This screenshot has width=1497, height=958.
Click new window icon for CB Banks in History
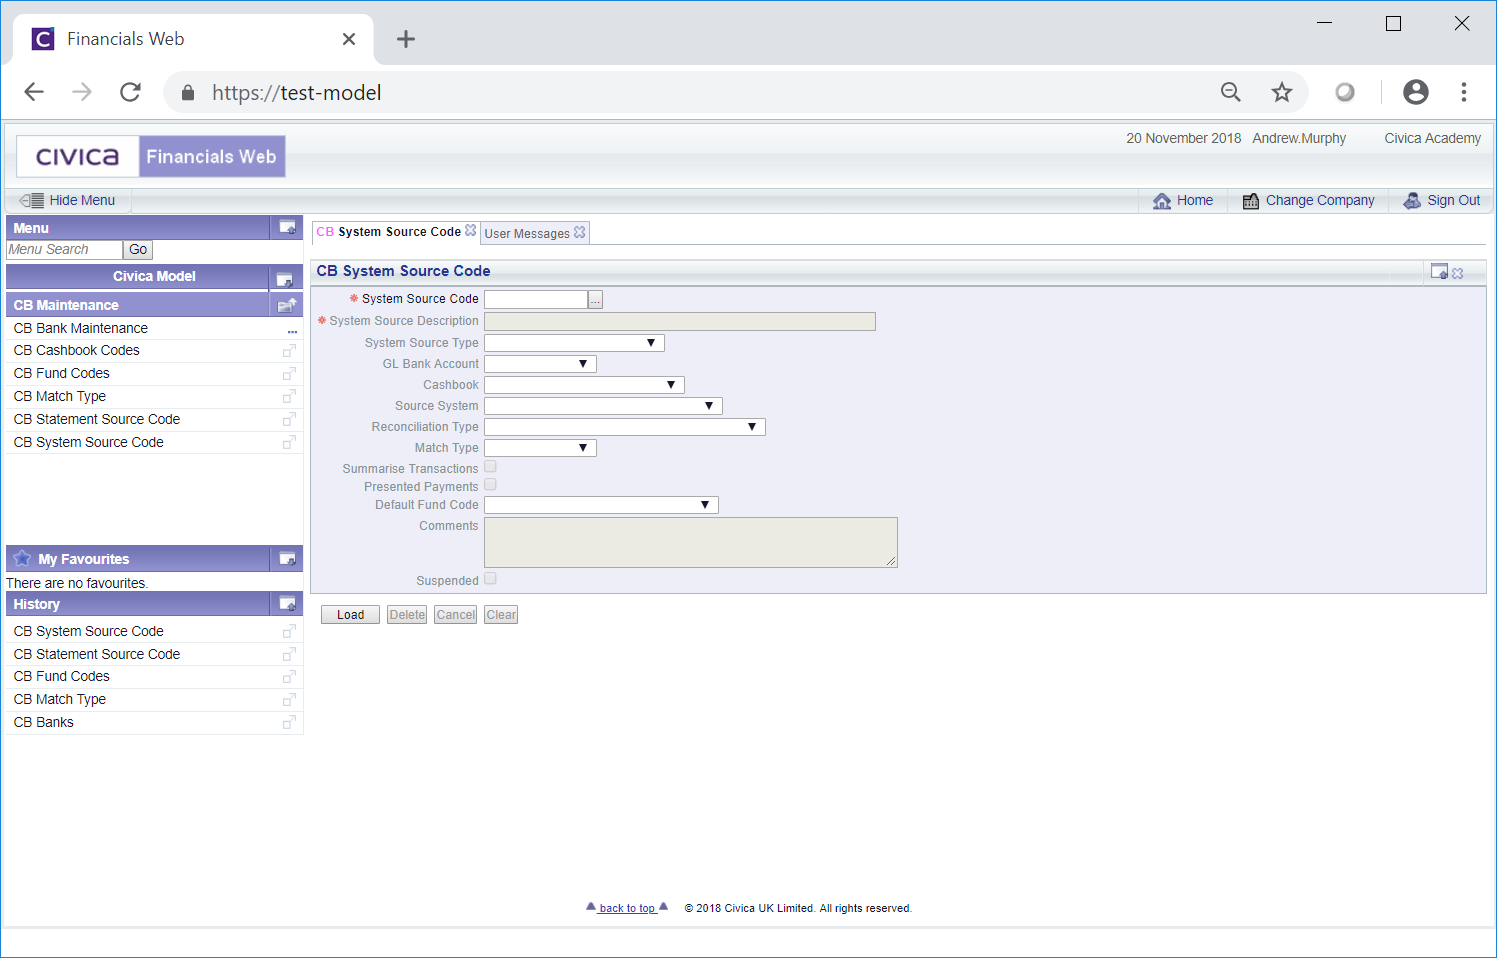click(289, 723)
